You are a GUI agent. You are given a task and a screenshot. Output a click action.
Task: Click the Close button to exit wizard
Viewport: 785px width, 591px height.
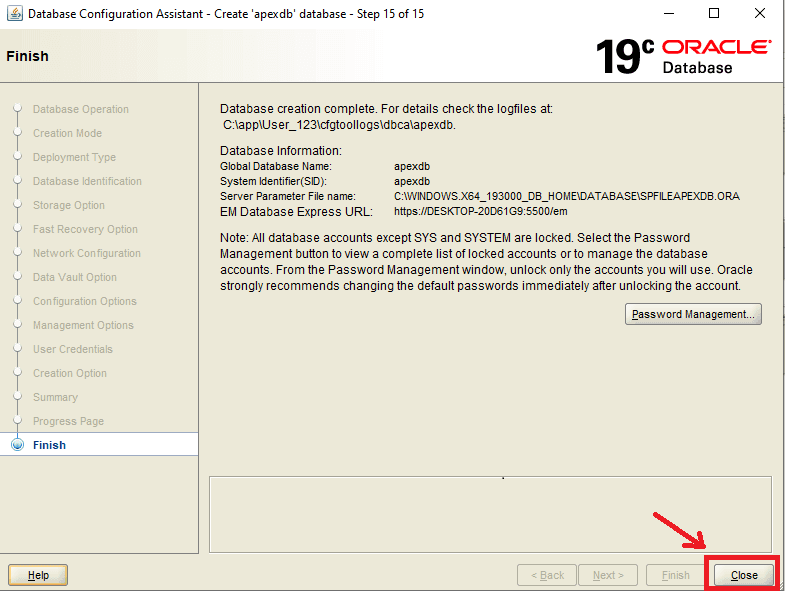[744, 575]
